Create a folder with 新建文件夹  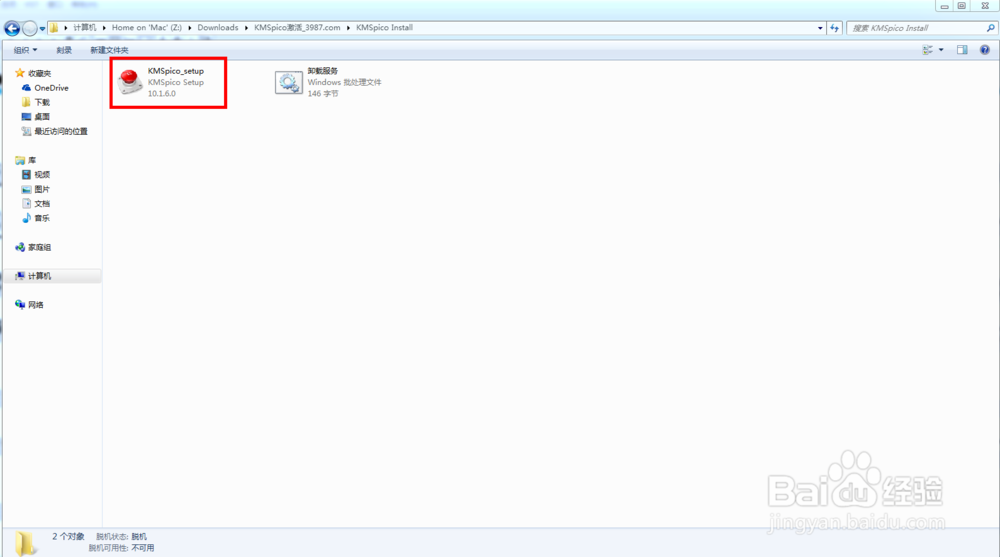(x=109, y=50)
